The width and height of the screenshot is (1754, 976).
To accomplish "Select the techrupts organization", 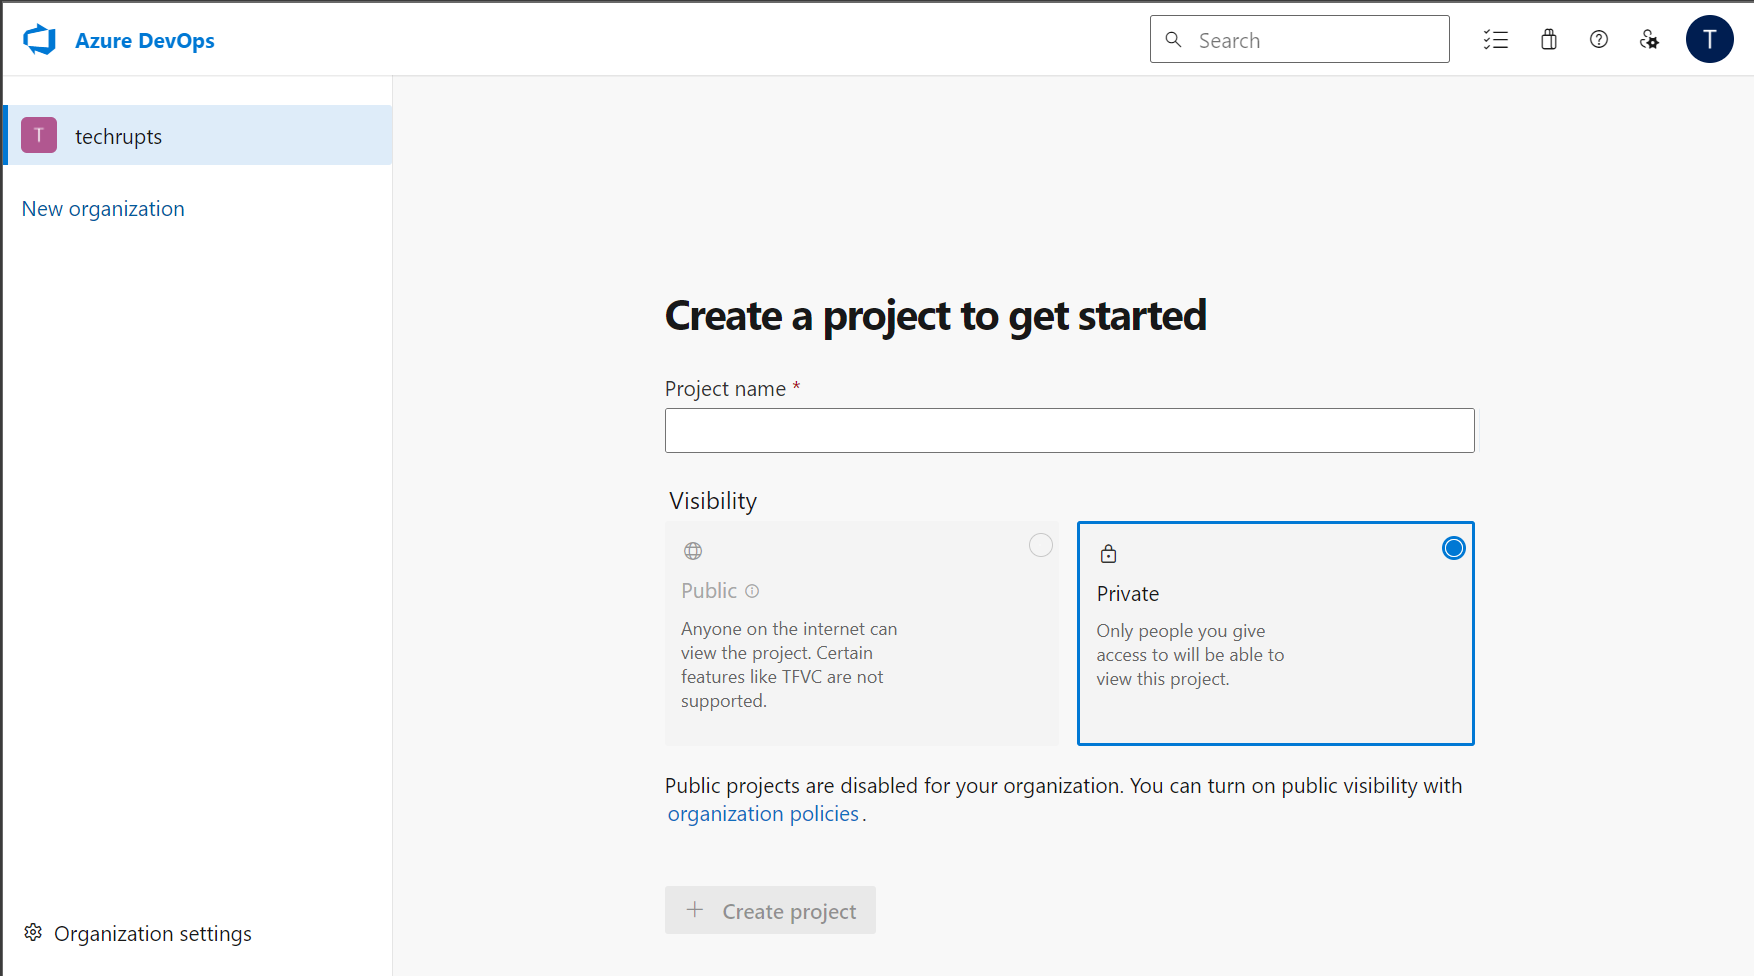I will 118,136.
